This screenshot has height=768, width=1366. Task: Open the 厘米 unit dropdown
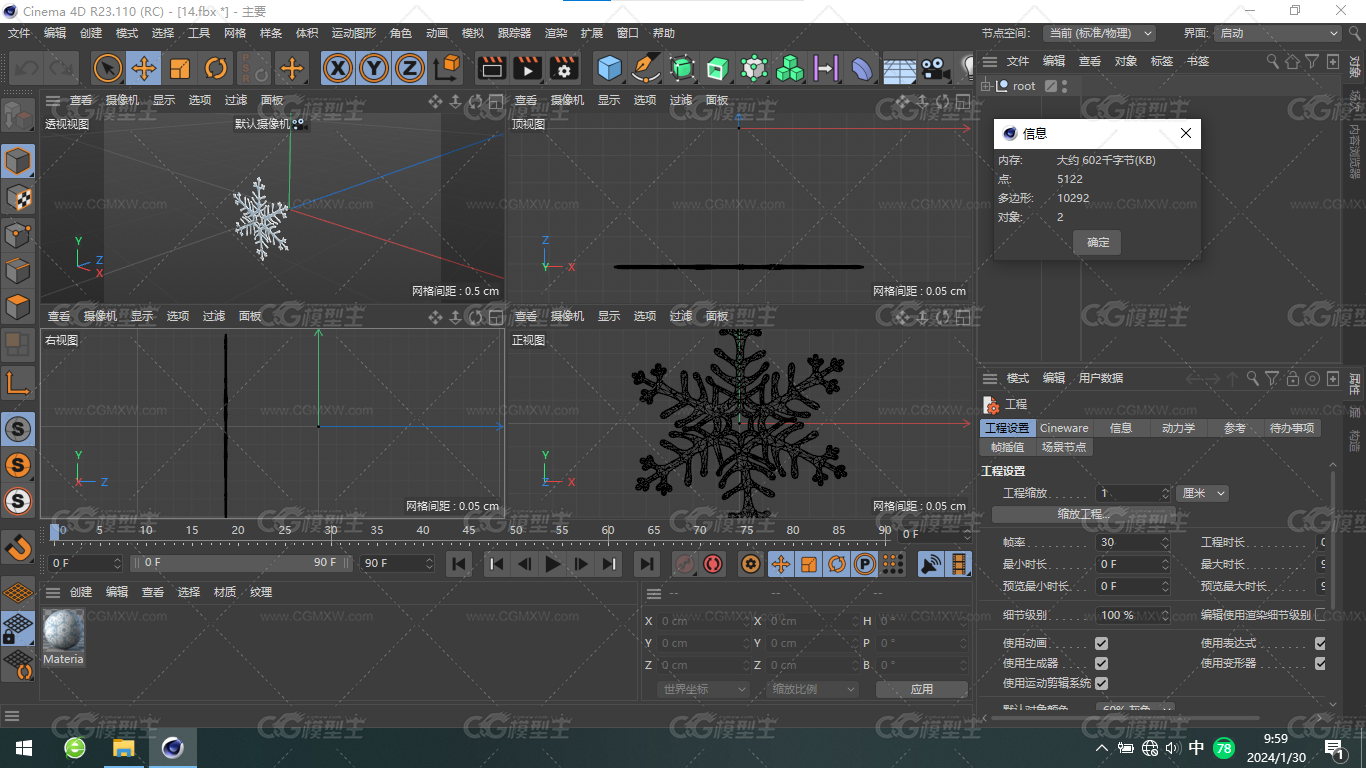pos(1203,493)
